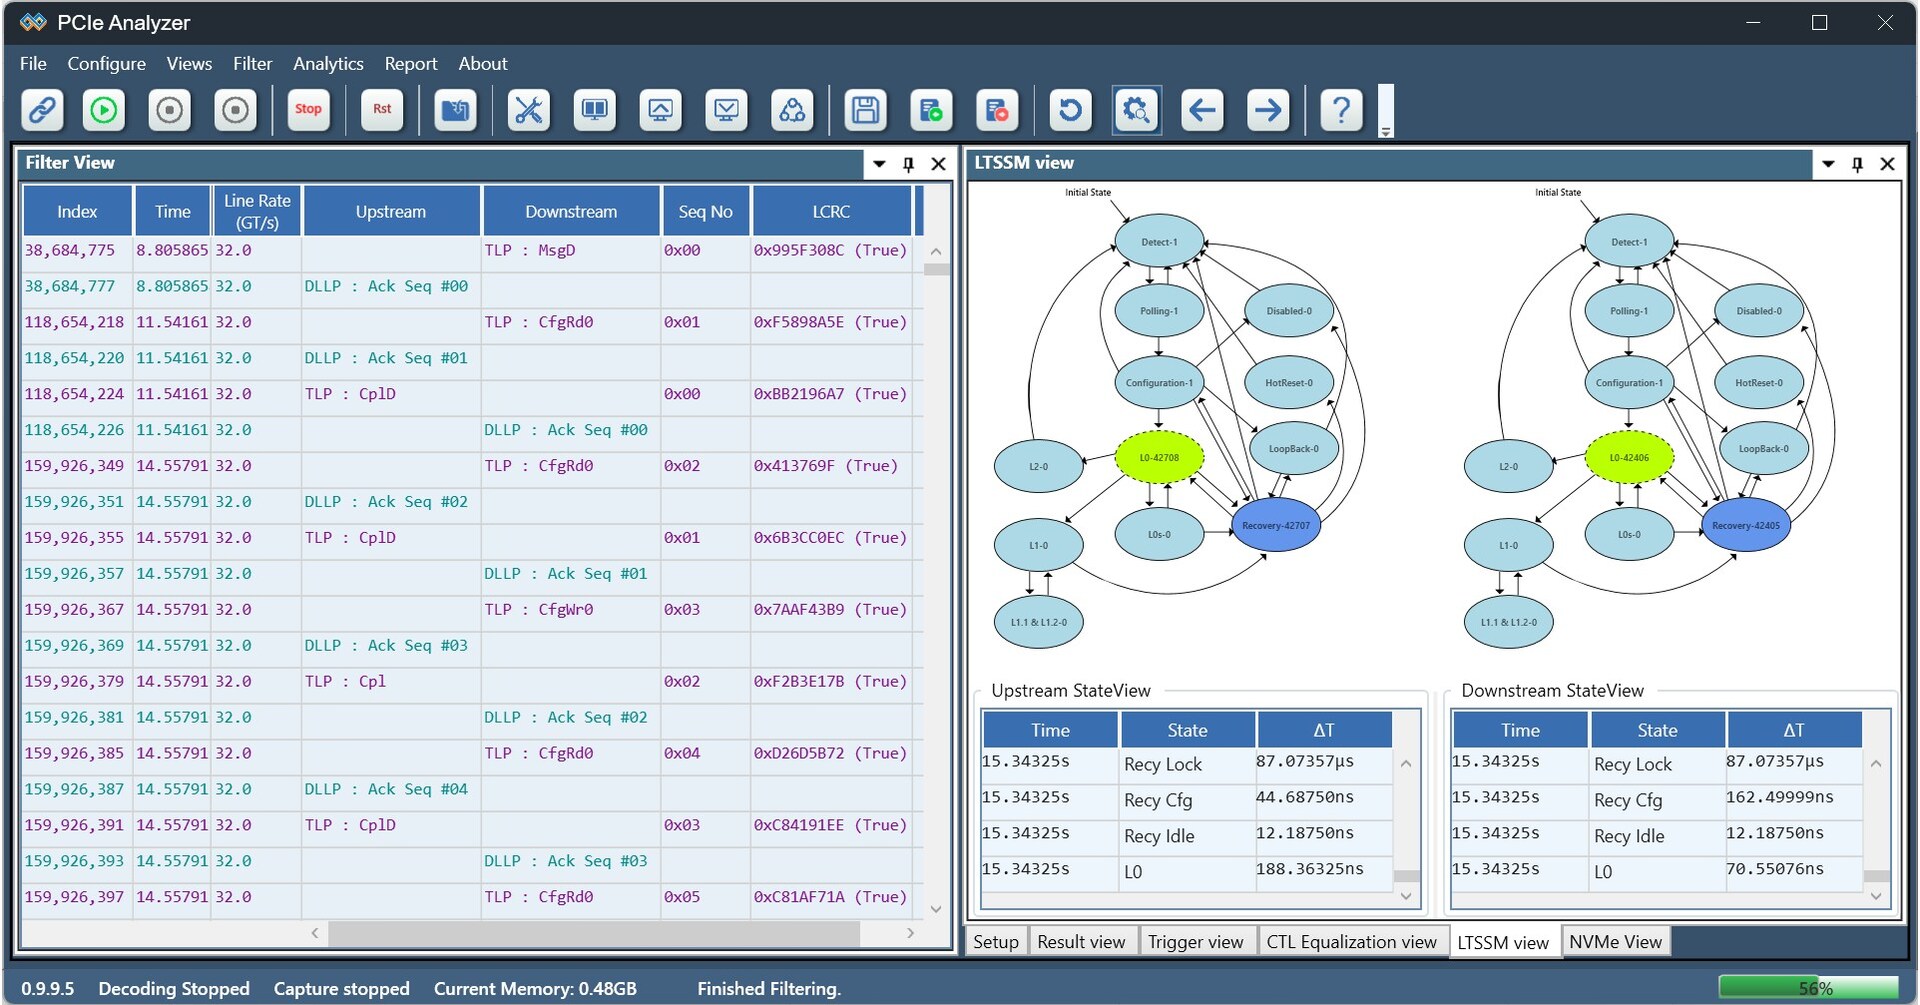Switch to the Result view tab
Image resolution: width=1920 pixels, height=1005 pixels.
click(1082, 941)
